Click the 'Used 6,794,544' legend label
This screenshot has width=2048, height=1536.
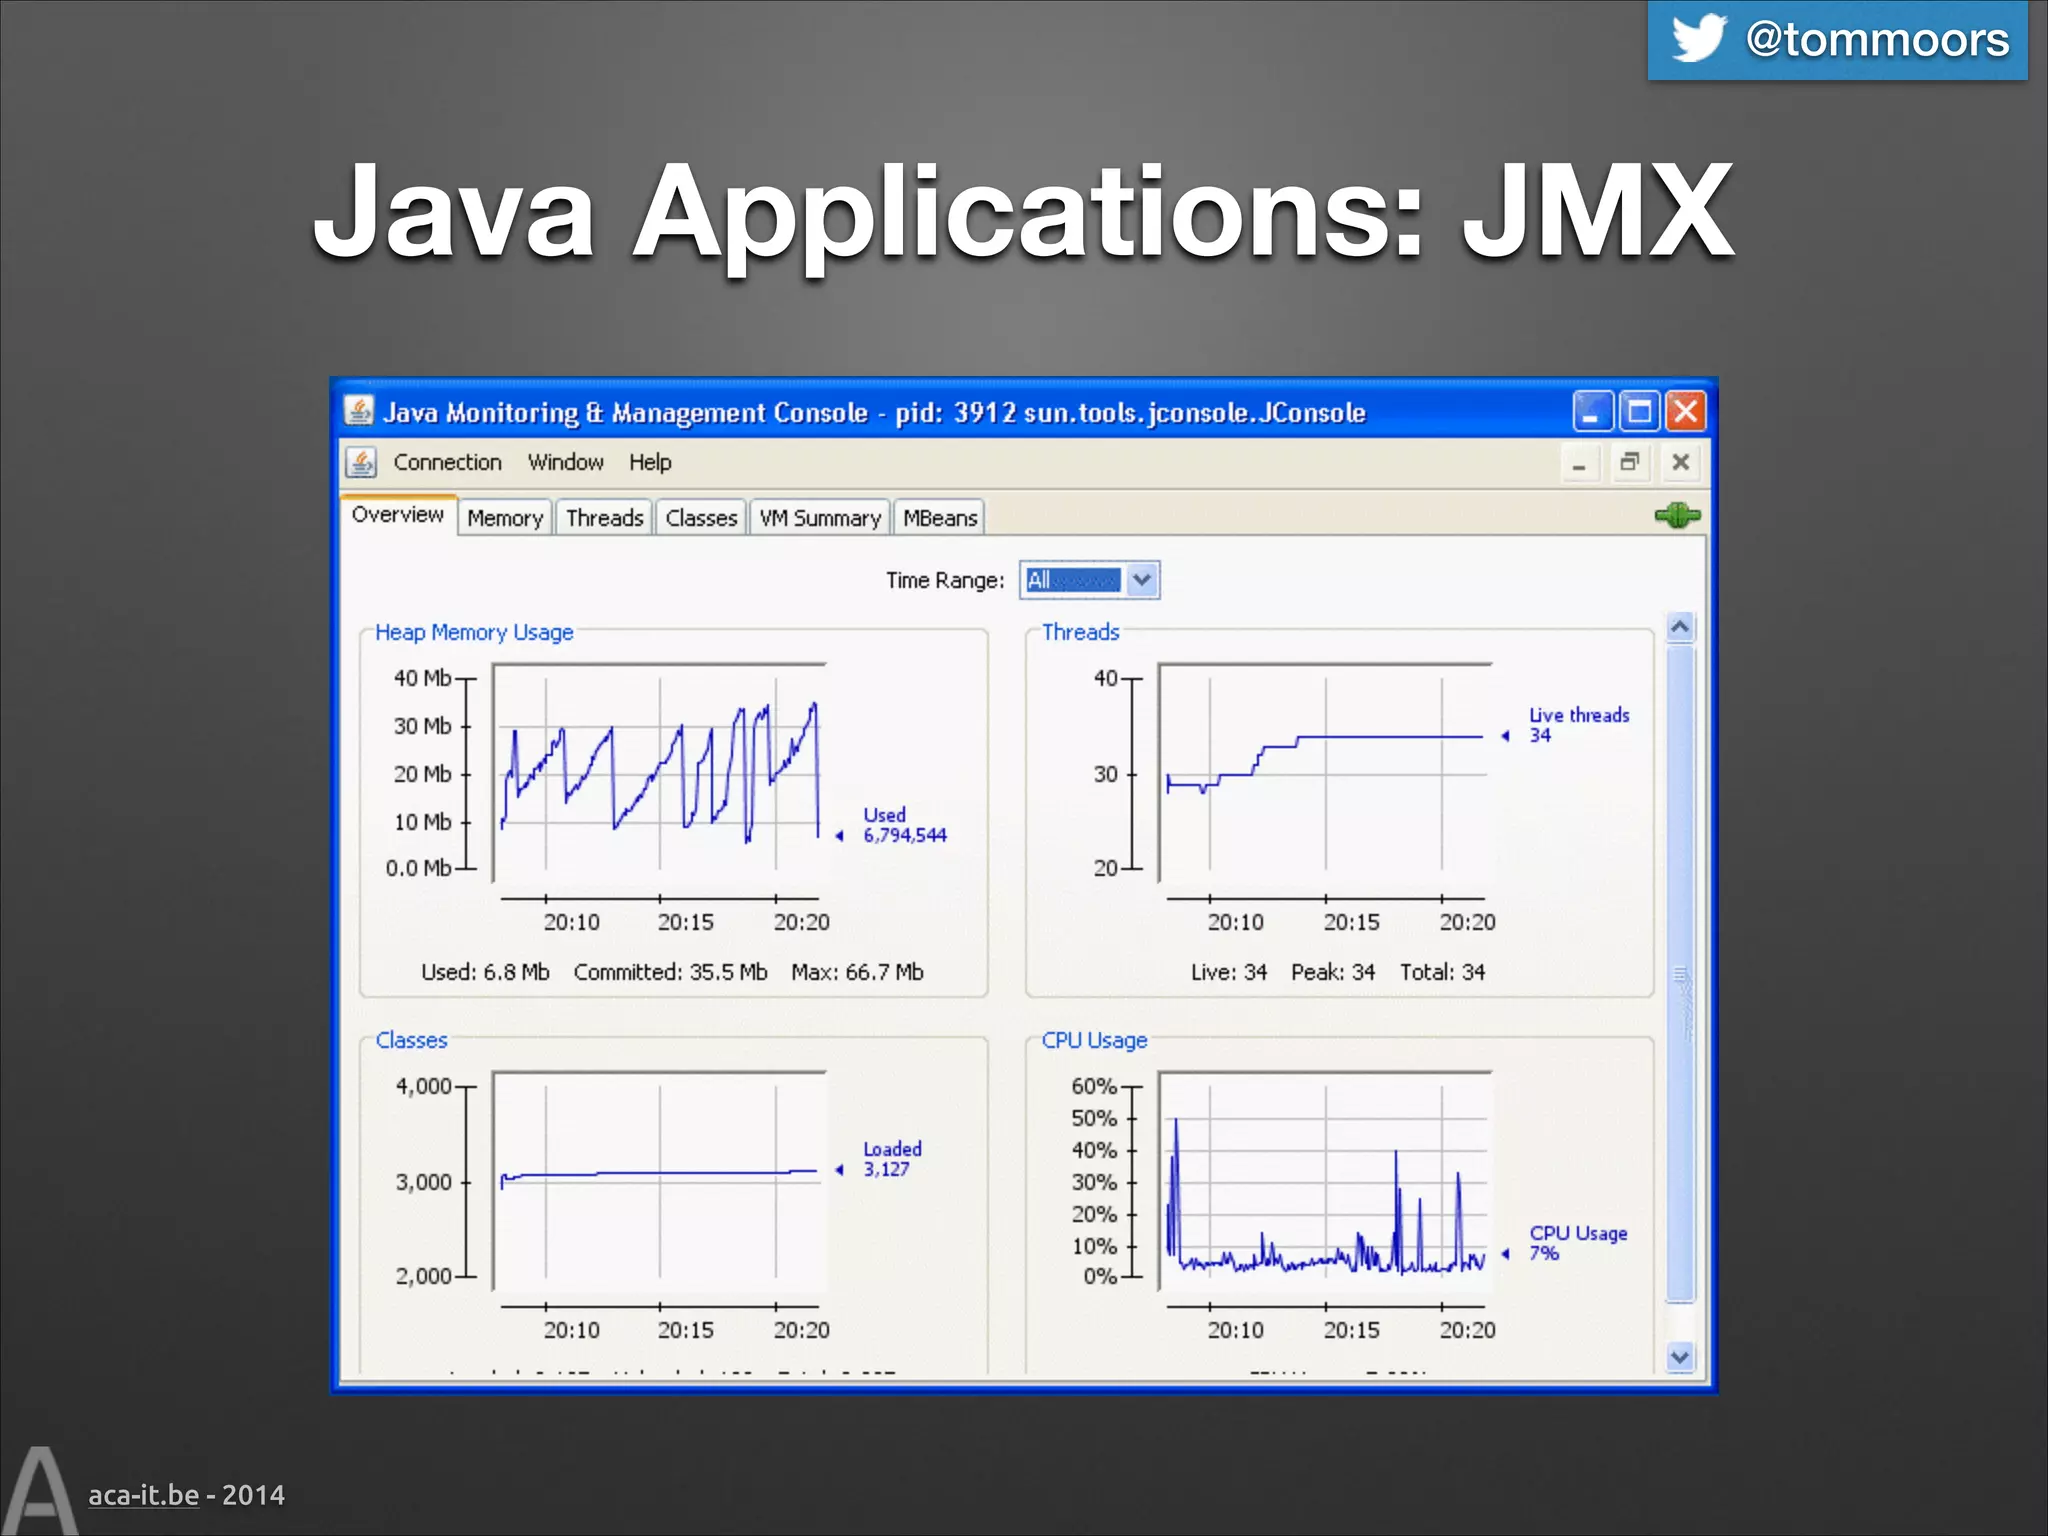tap(904, 825)
